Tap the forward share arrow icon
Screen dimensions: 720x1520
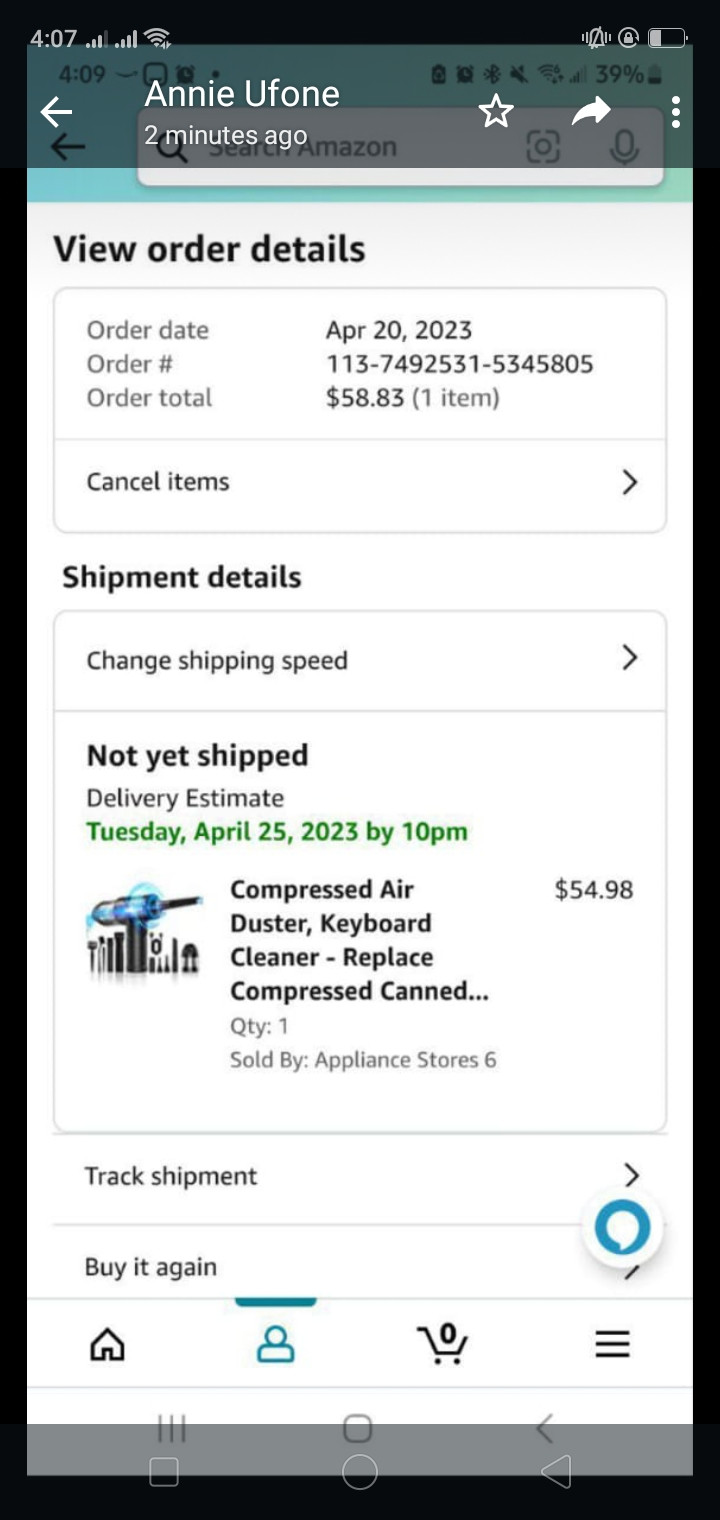pyautogui.click(x=591, y=111)
